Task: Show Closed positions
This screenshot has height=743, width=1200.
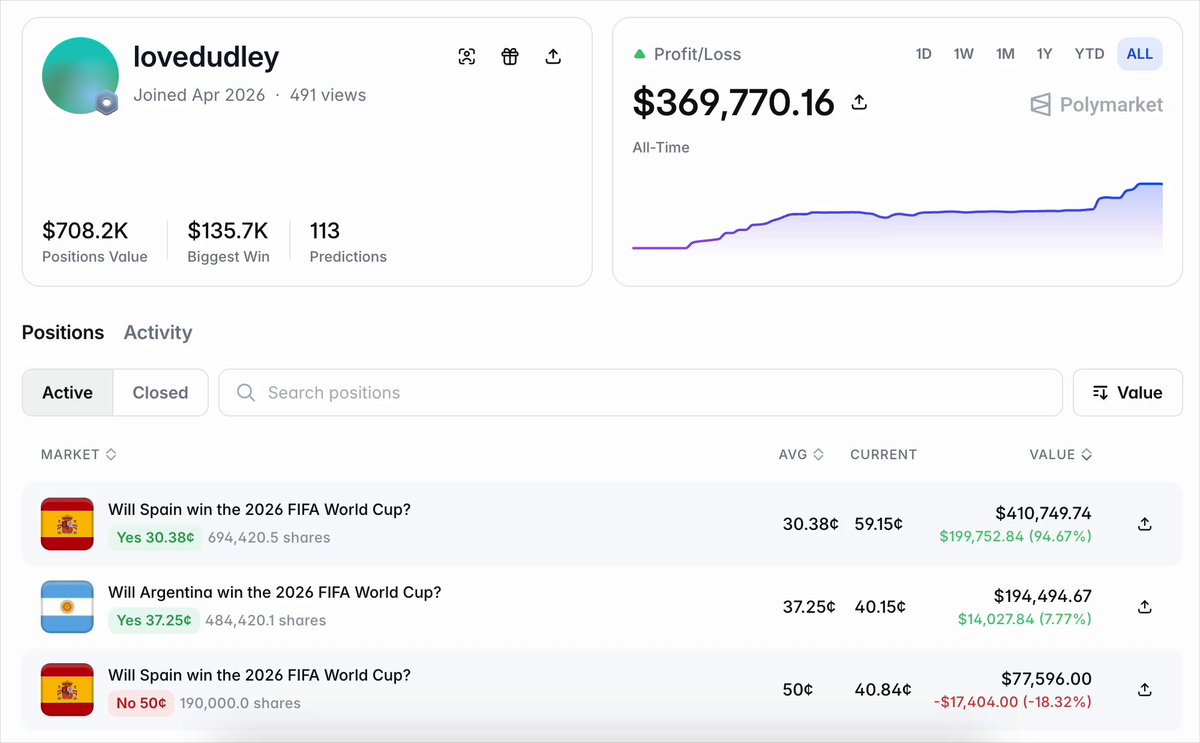Action: click(x=160, y=393)
